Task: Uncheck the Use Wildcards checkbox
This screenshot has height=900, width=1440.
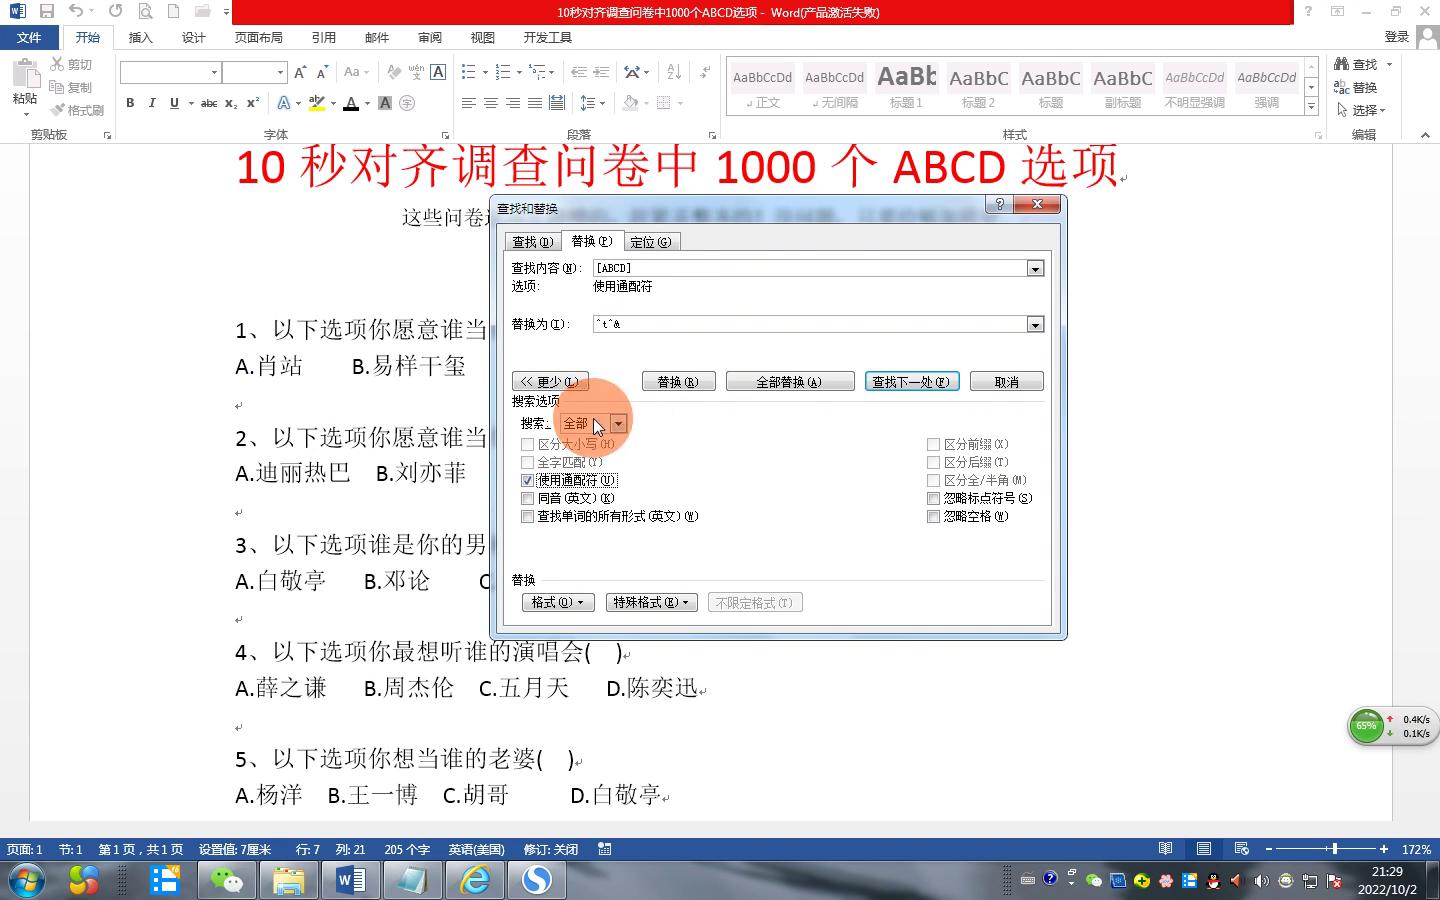Action: (x=528, y=480)
